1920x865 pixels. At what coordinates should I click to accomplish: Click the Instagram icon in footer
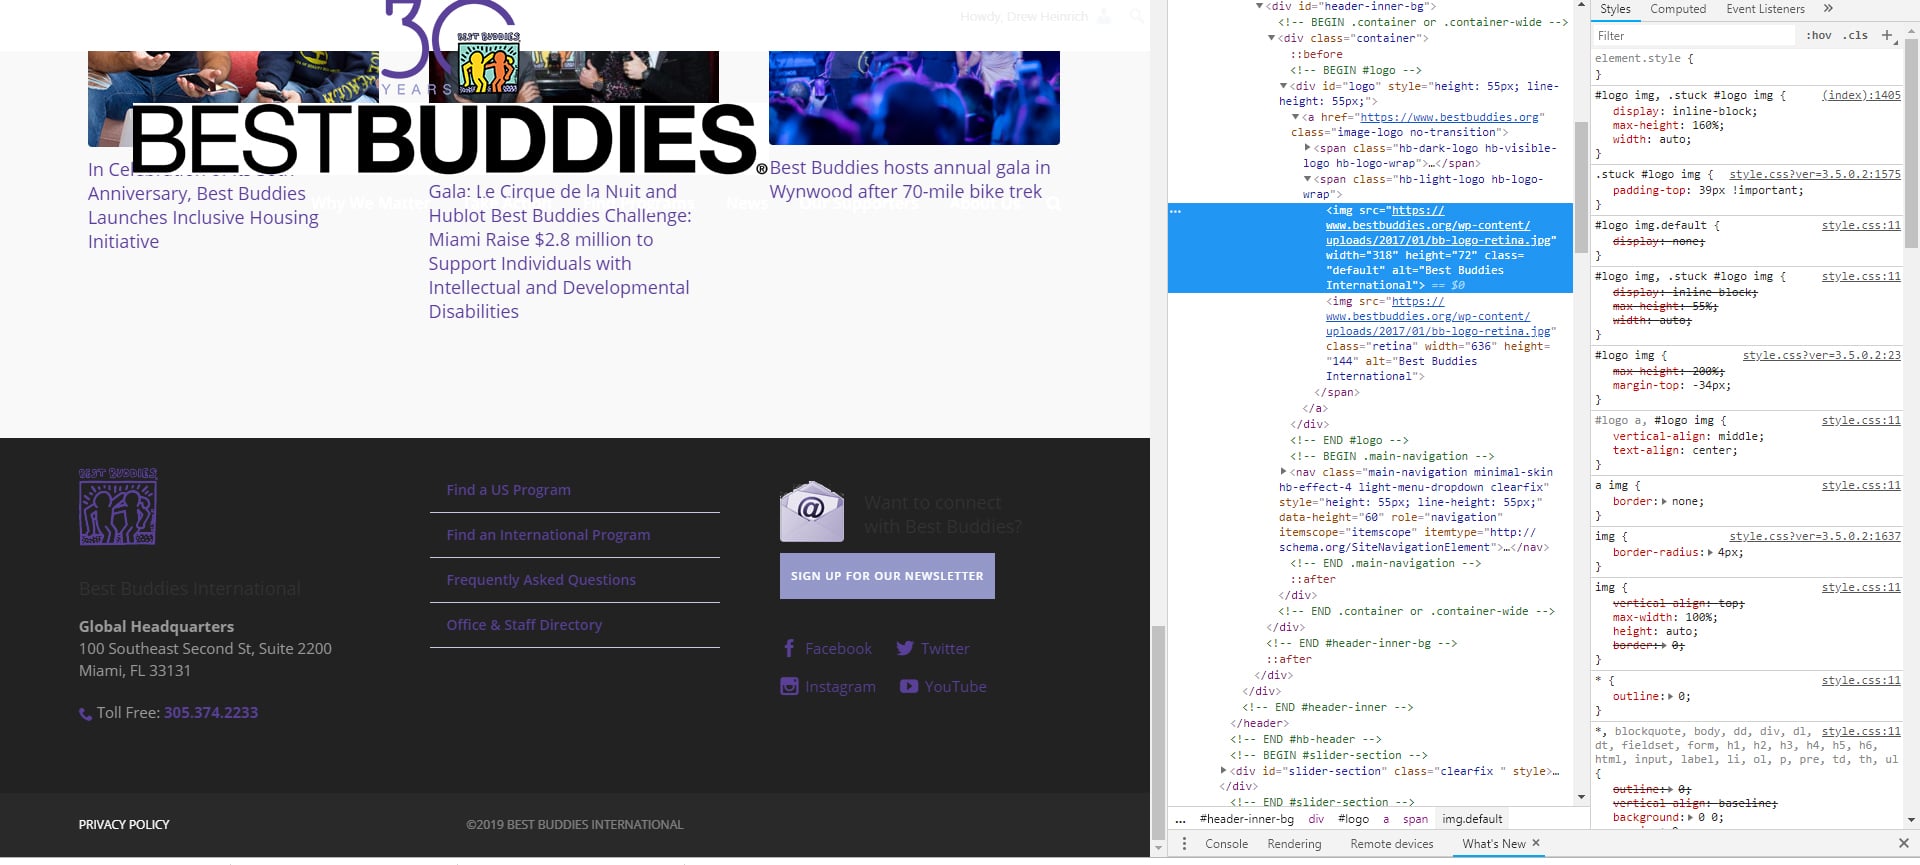pyautogui.click(x=789, y=687)
